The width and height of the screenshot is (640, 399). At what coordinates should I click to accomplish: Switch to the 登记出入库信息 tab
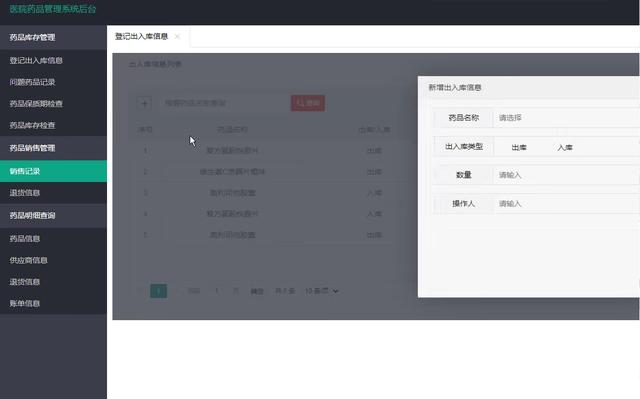[x=141, y=36]
